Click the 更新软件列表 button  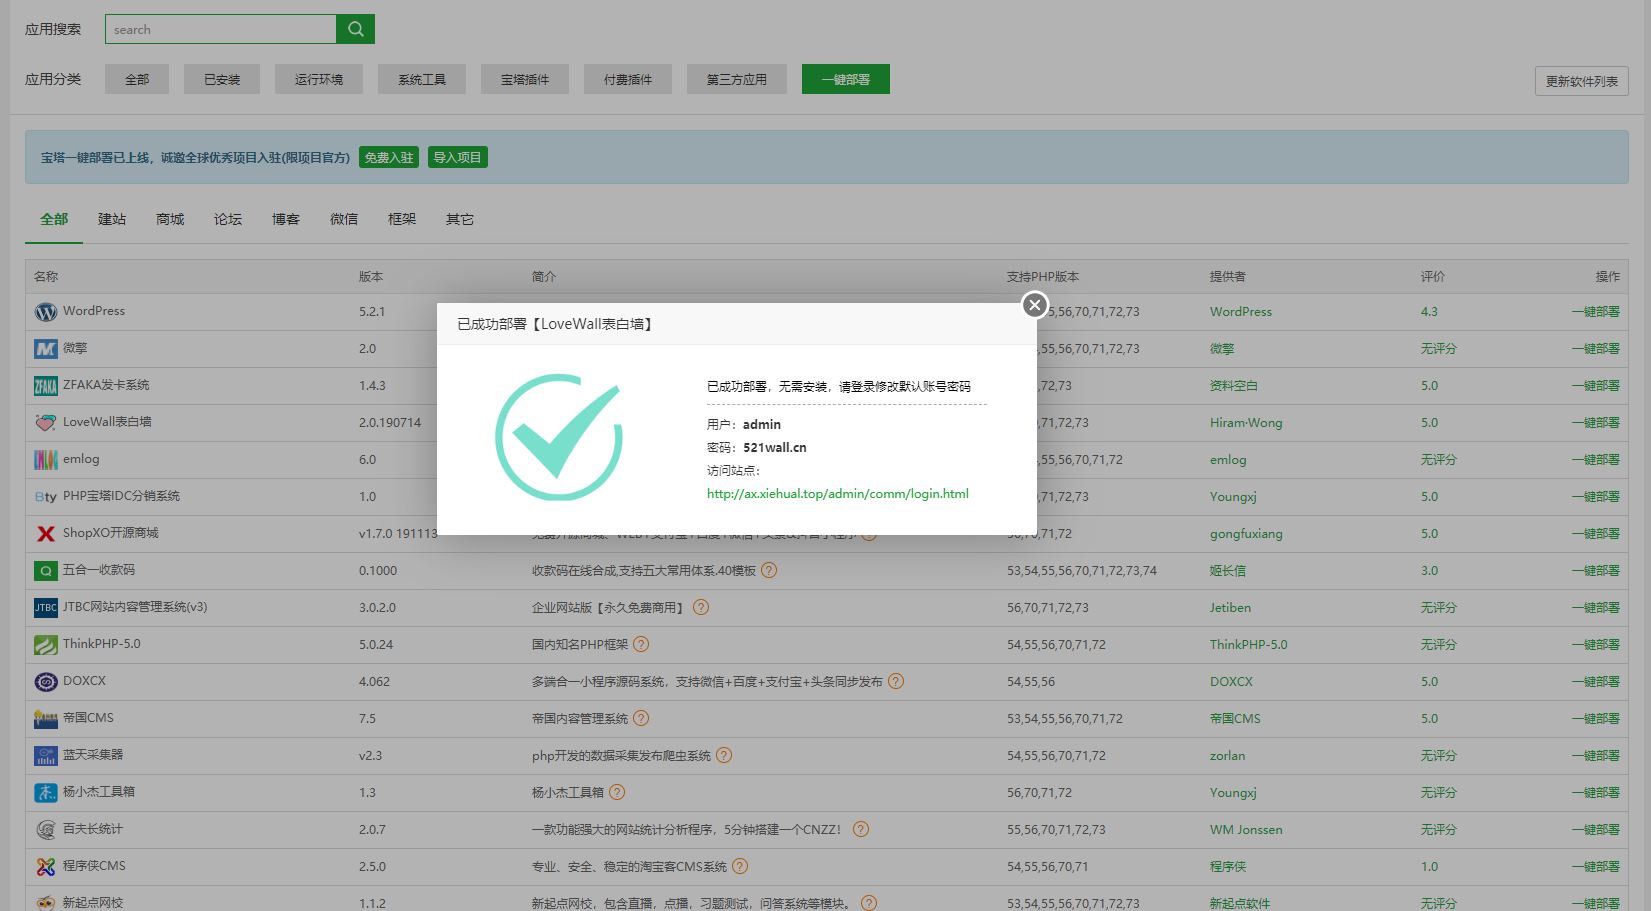tap(1581, 81)
